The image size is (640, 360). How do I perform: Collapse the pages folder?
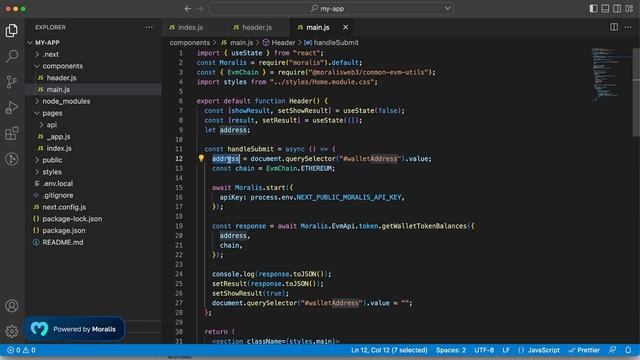point(52,113)
